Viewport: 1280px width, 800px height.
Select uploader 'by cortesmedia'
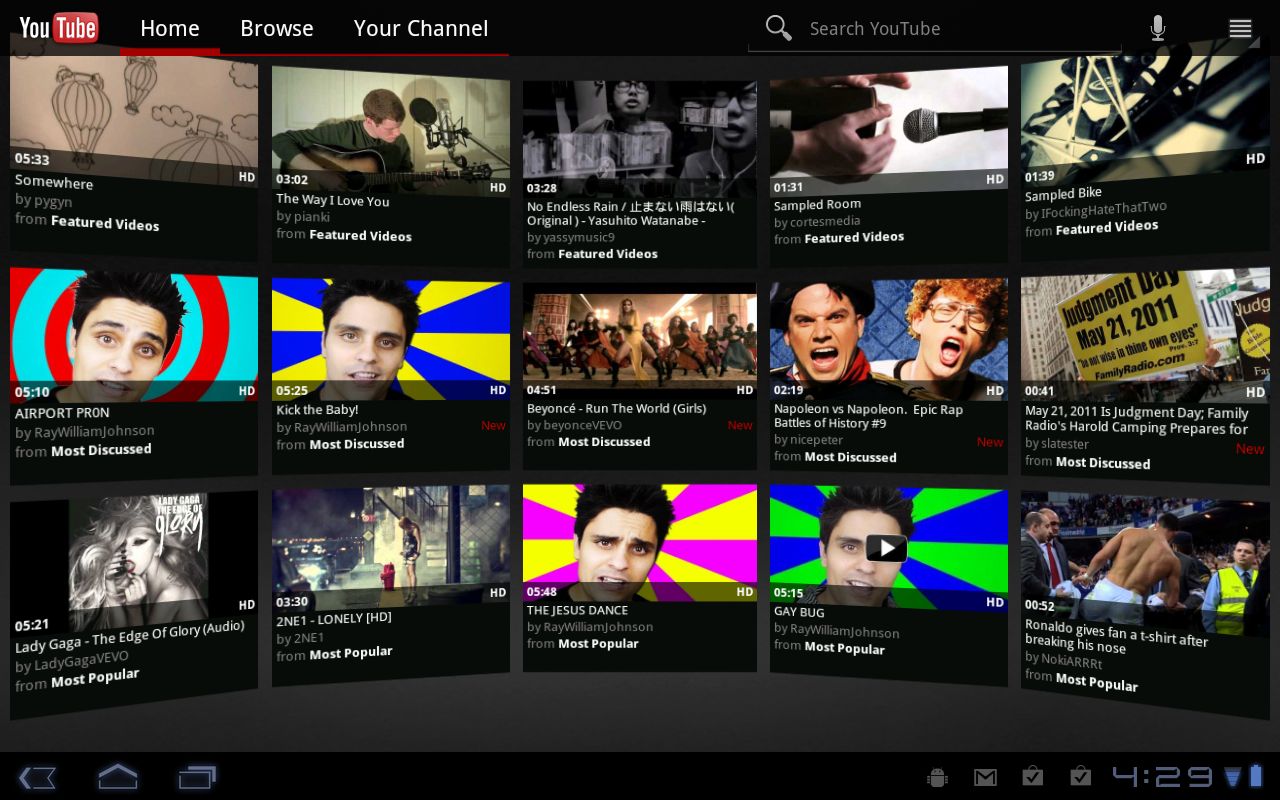(x=817, y=221)
